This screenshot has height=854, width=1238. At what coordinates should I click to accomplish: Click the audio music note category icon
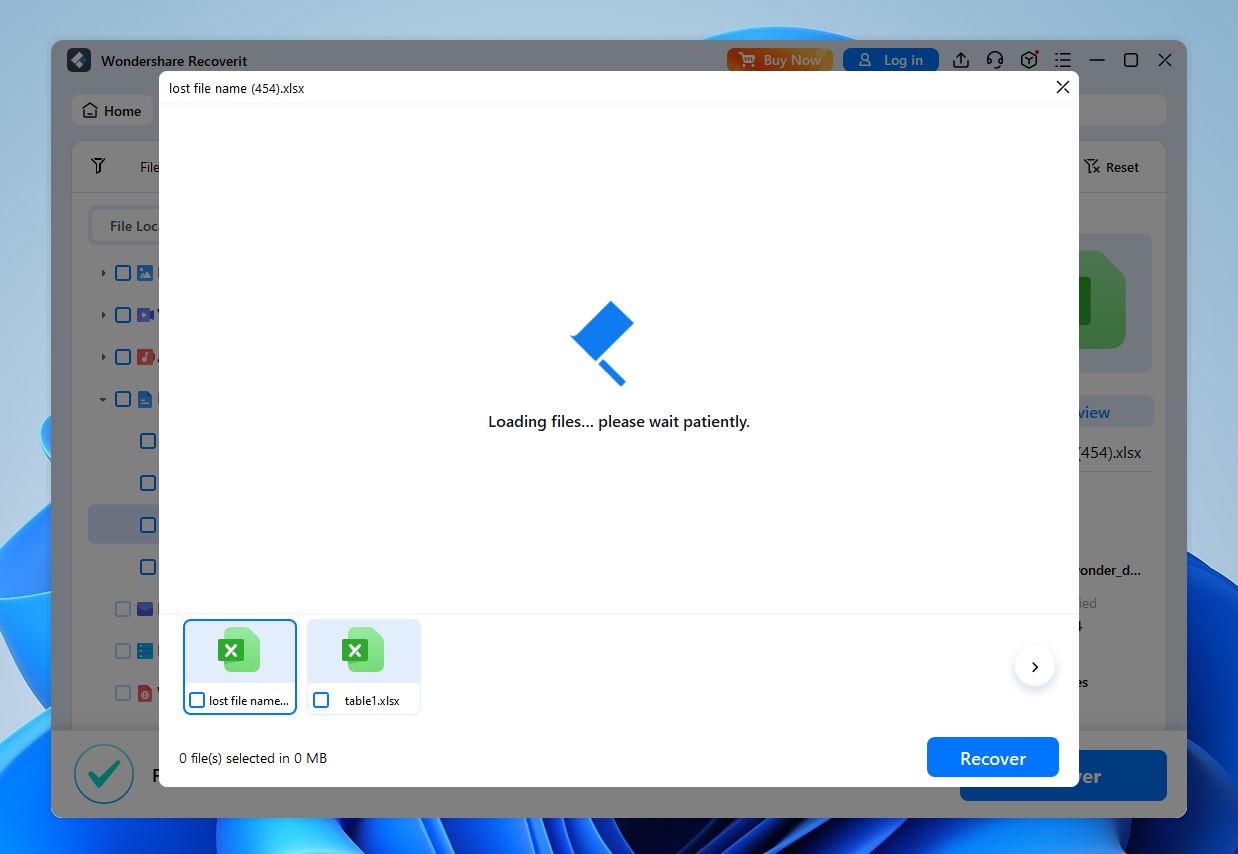[x=145, y=357]
